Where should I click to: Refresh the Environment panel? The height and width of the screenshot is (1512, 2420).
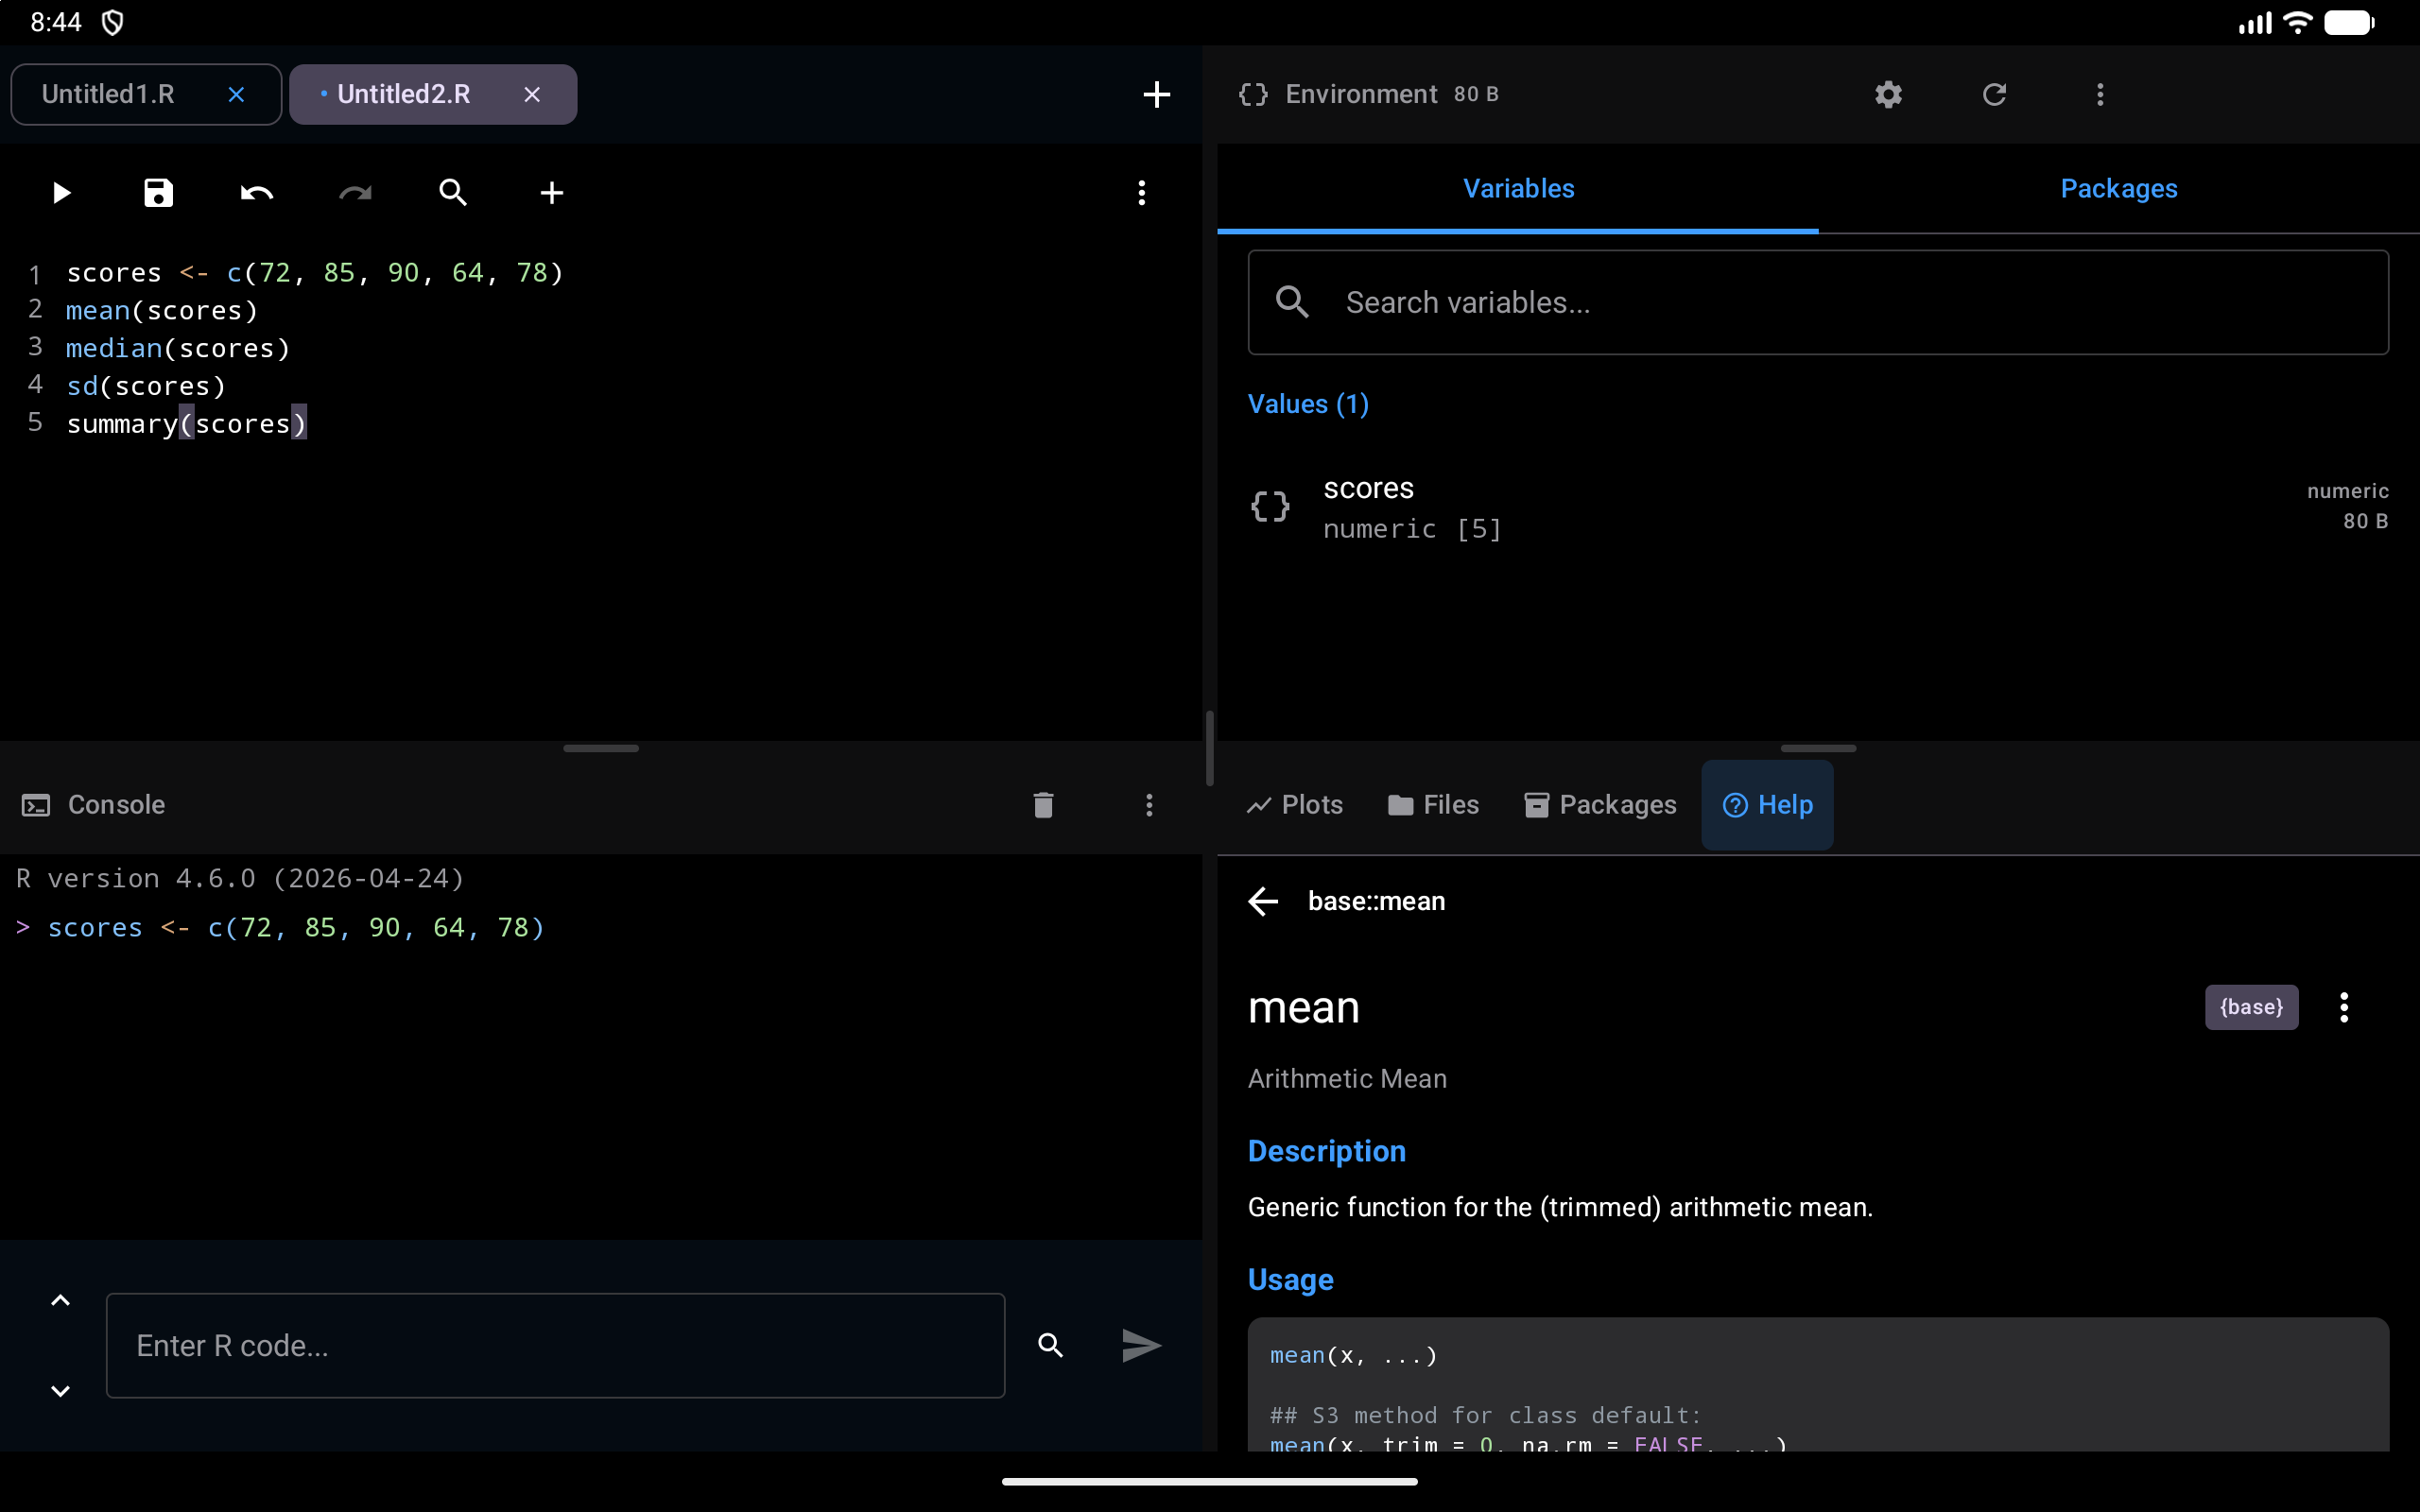click(1994, 95)
